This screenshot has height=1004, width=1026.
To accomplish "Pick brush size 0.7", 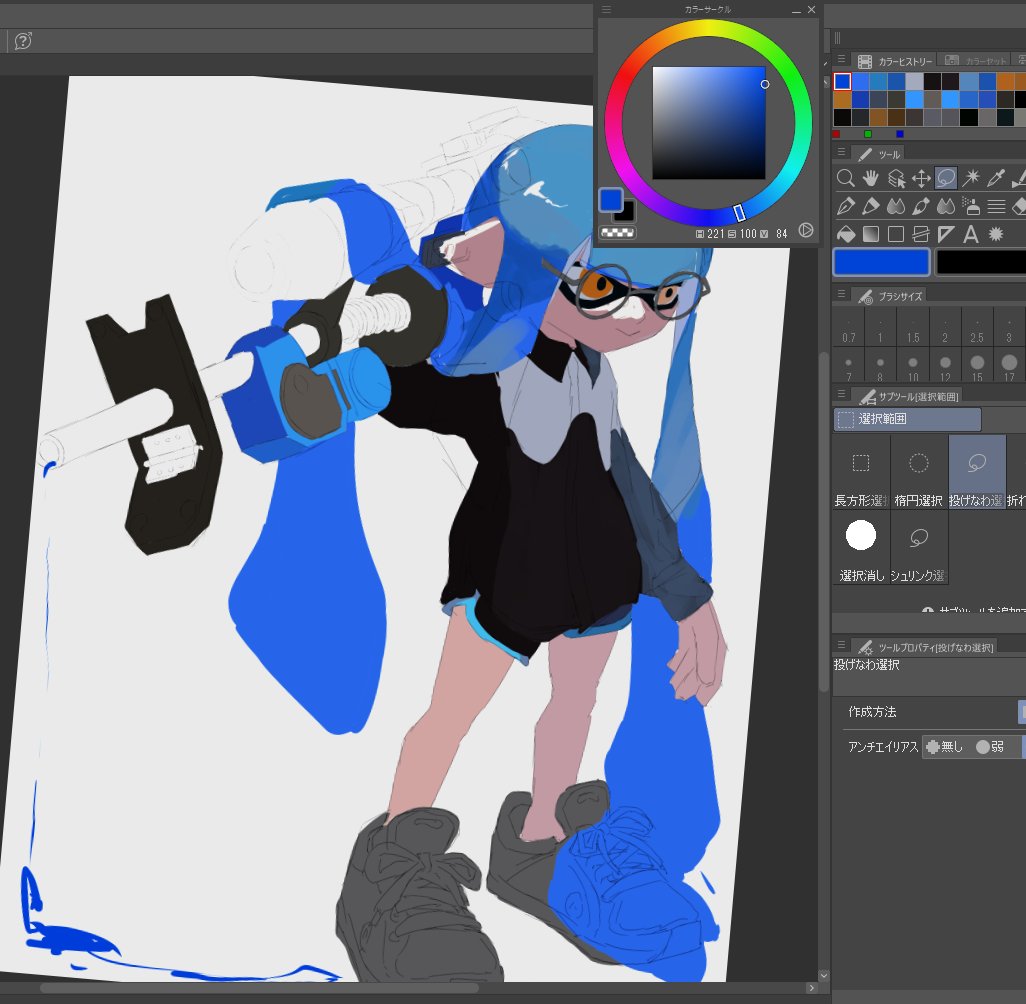I will point(849,329).
